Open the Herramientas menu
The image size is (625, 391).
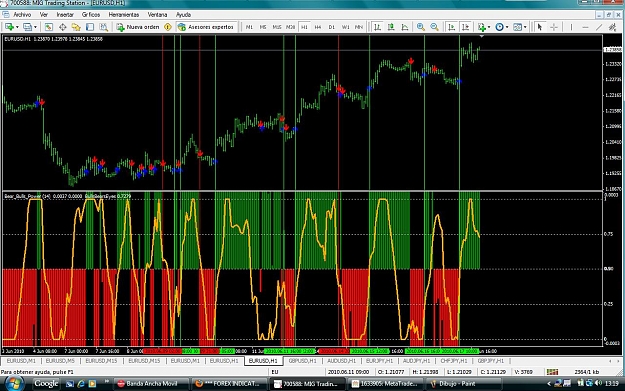[124, 15]
